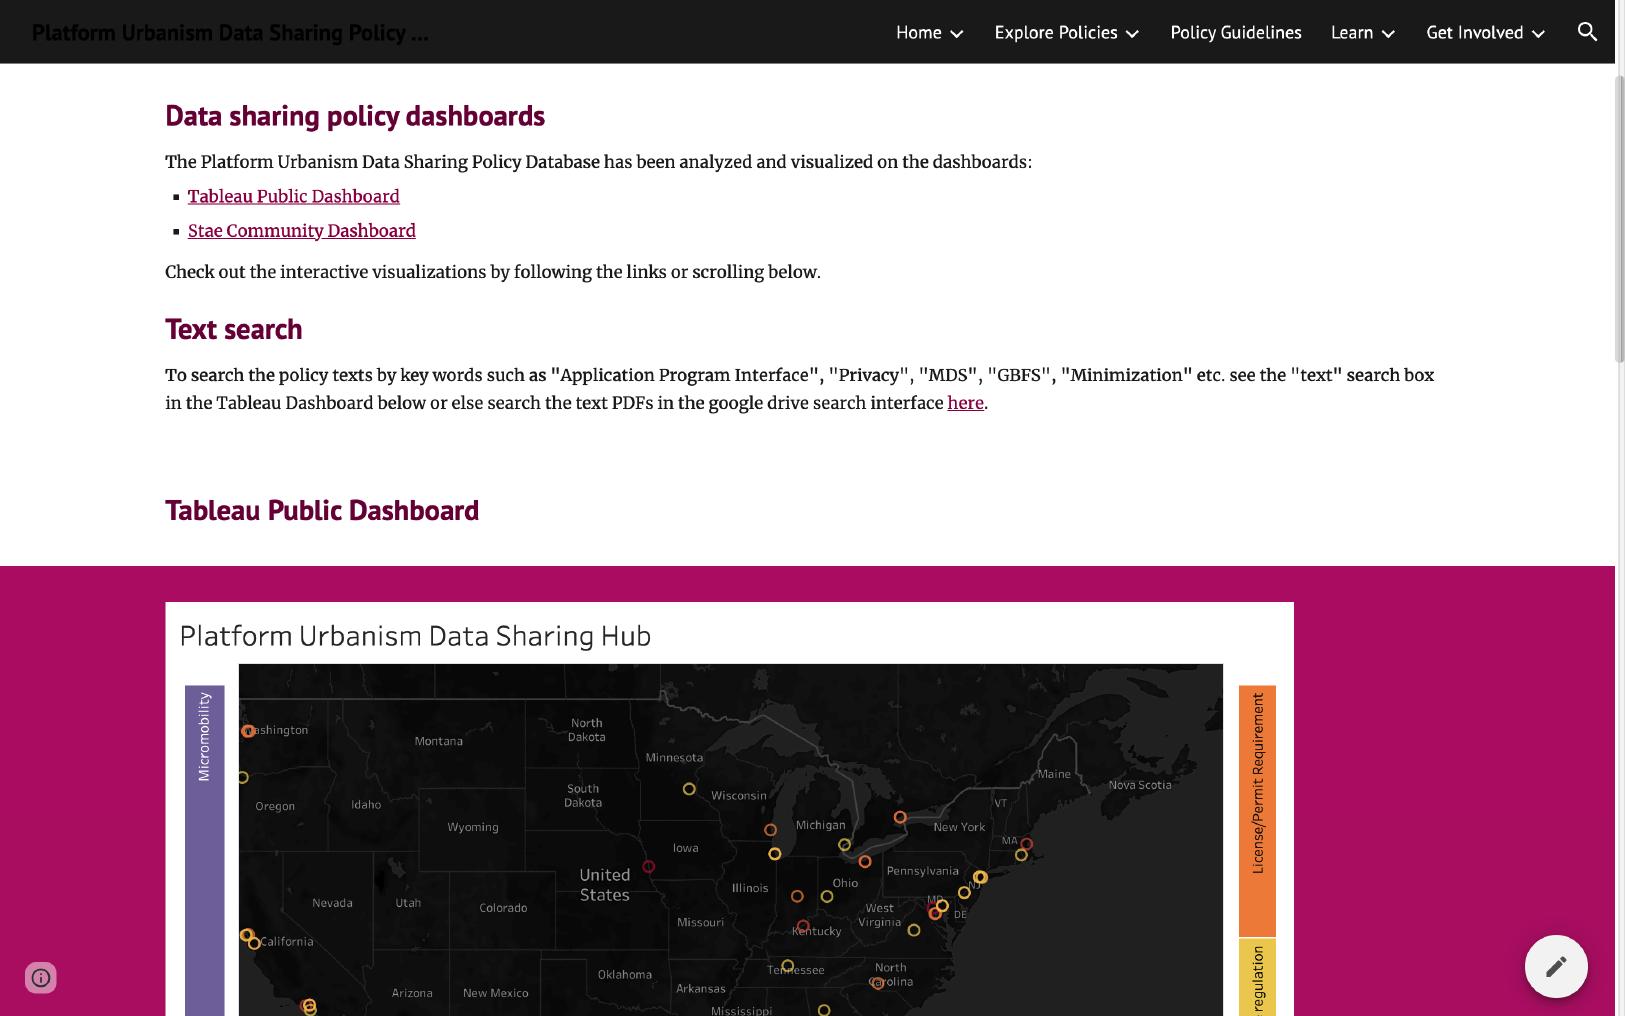
Task: Click Platform Urbanism Data Sharing Hub title
Action: (x=415, y=636)
